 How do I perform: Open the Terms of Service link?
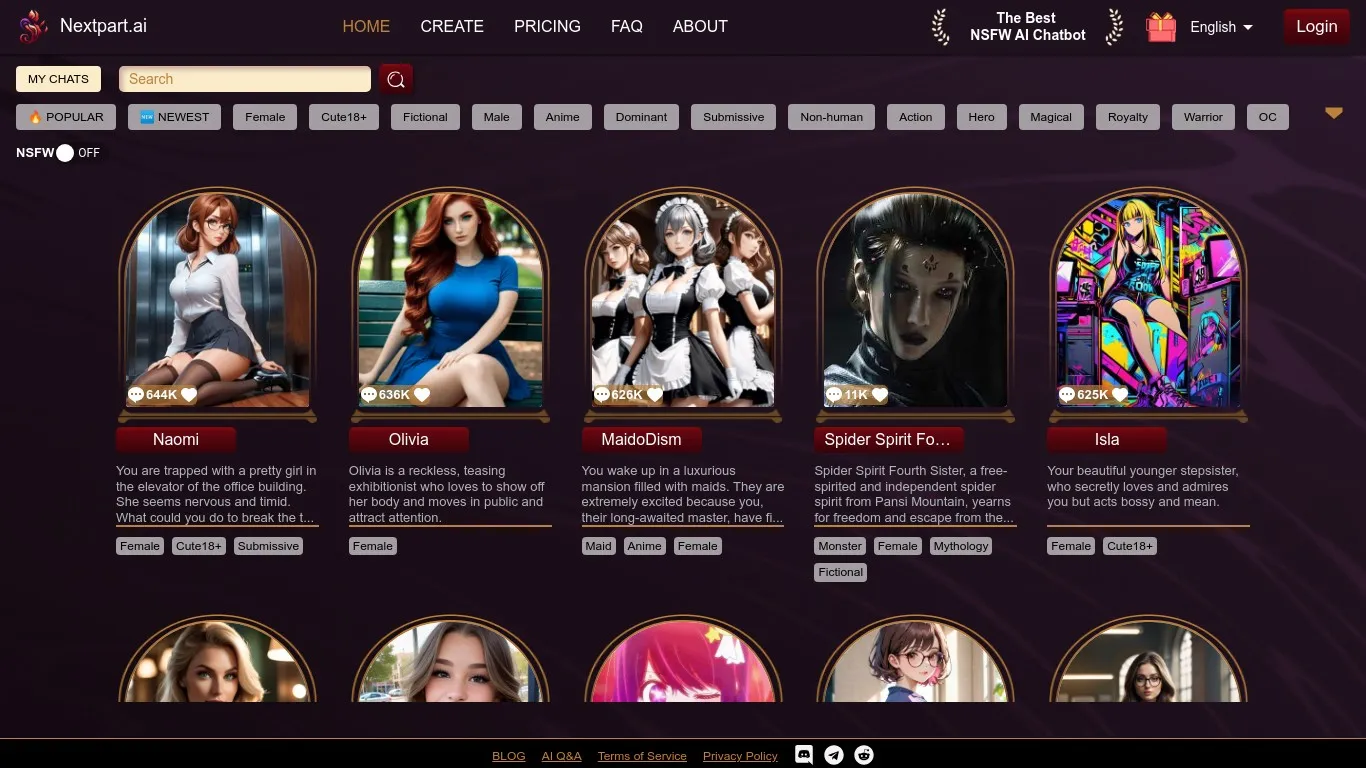[642, 756]
